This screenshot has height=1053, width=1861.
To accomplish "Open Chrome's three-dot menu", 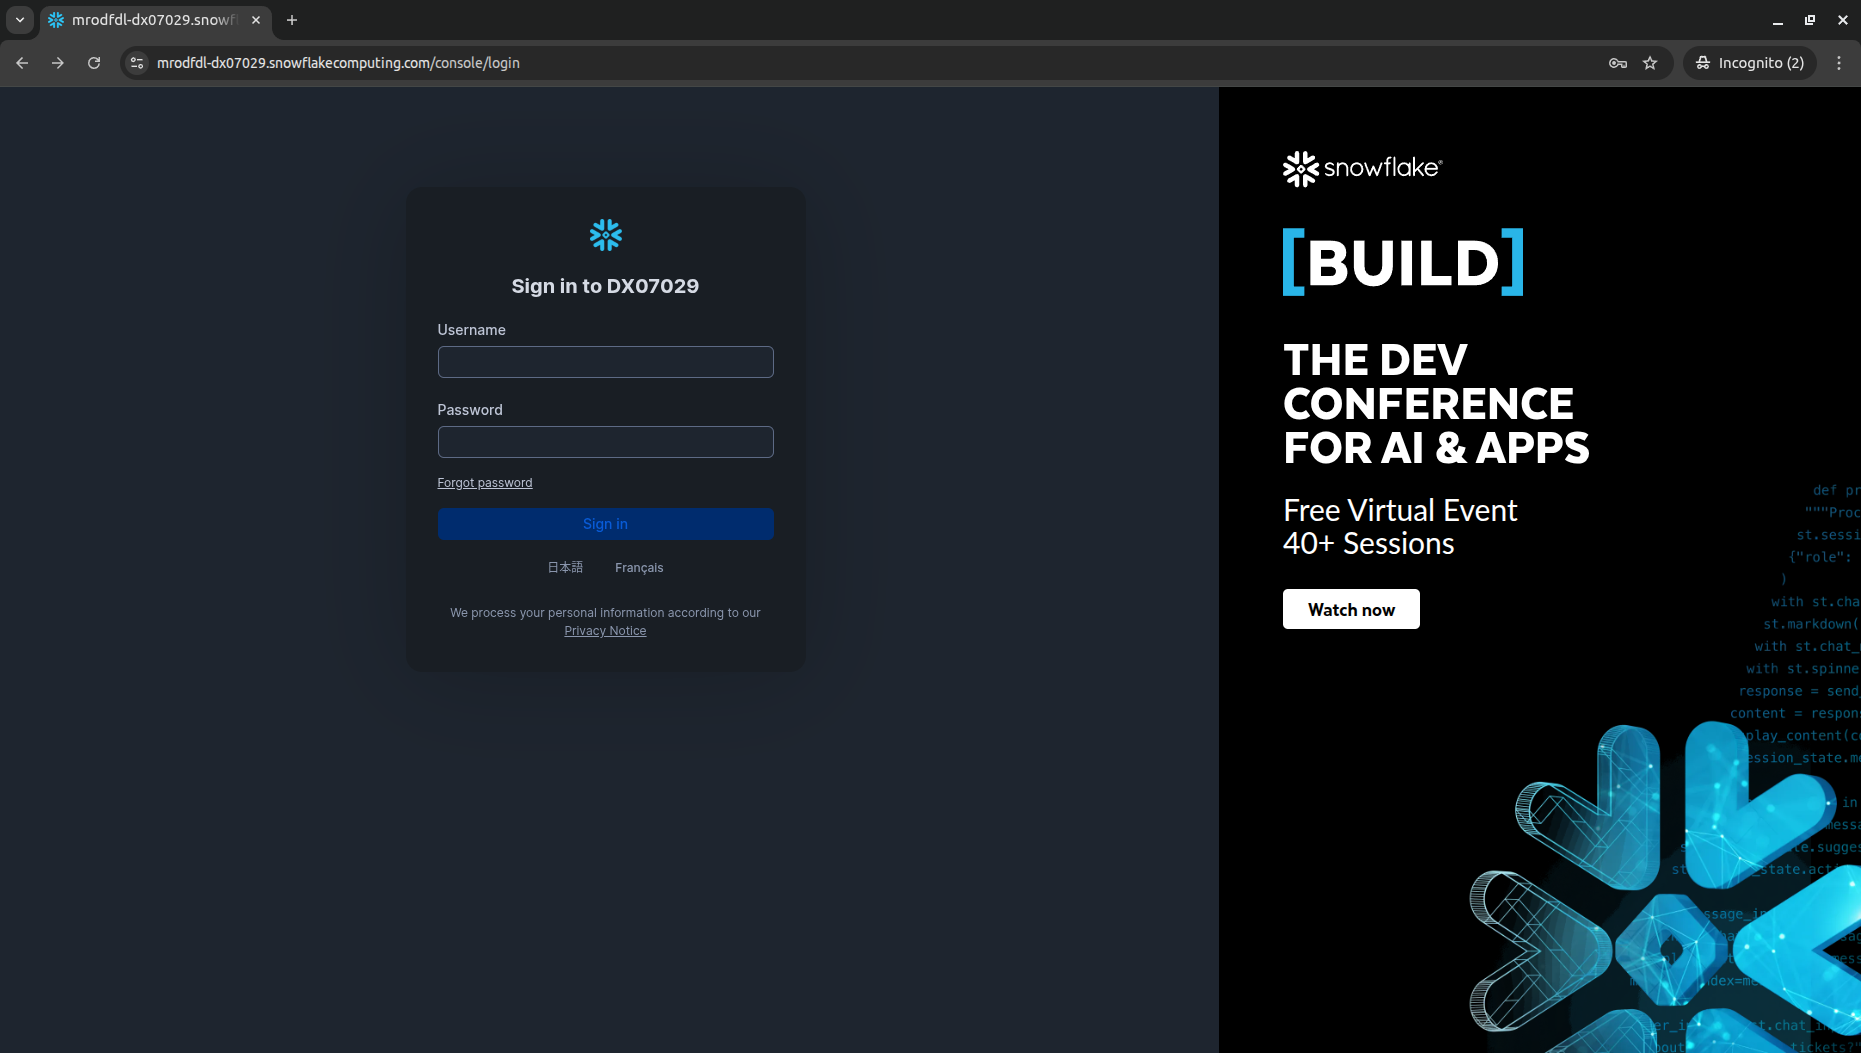I will tap(1839, 63).
